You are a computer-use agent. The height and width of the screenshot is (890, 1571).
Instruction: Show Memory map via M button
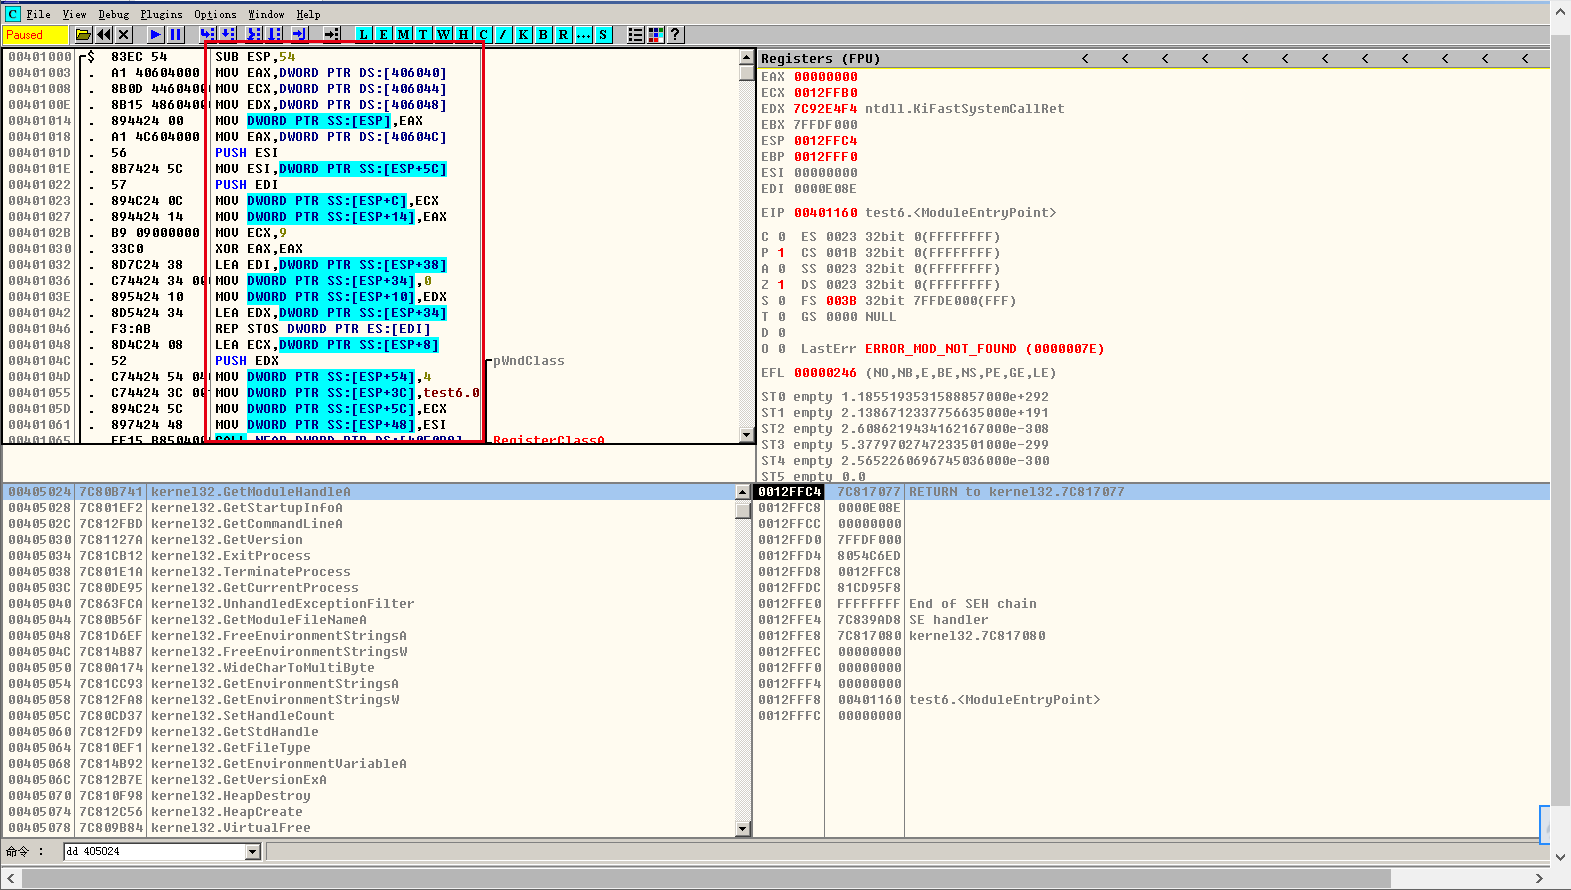pyautogui.click(x=403, y=34)
